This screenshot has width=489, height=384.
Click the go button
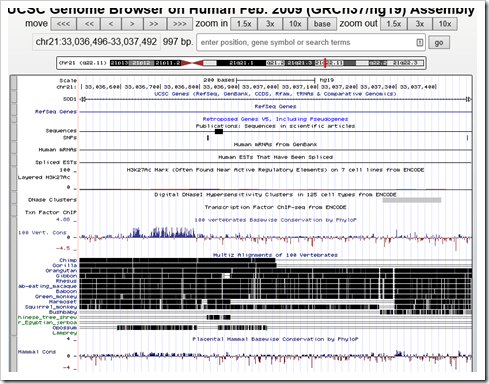(439, 43)
